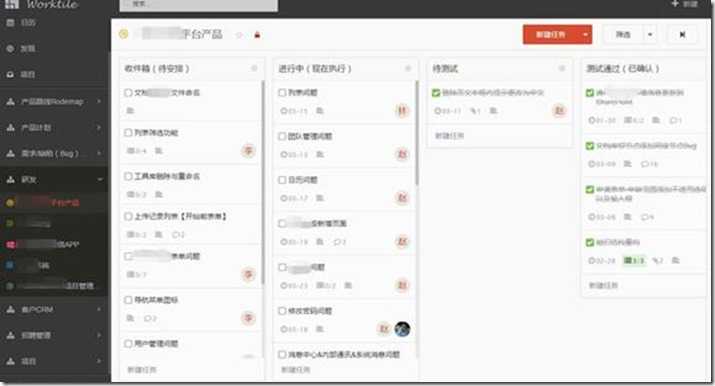715x386 pixels.
Task: Uncheck the first completed task in 测试通过 column
Action: [x=590, y=93]
